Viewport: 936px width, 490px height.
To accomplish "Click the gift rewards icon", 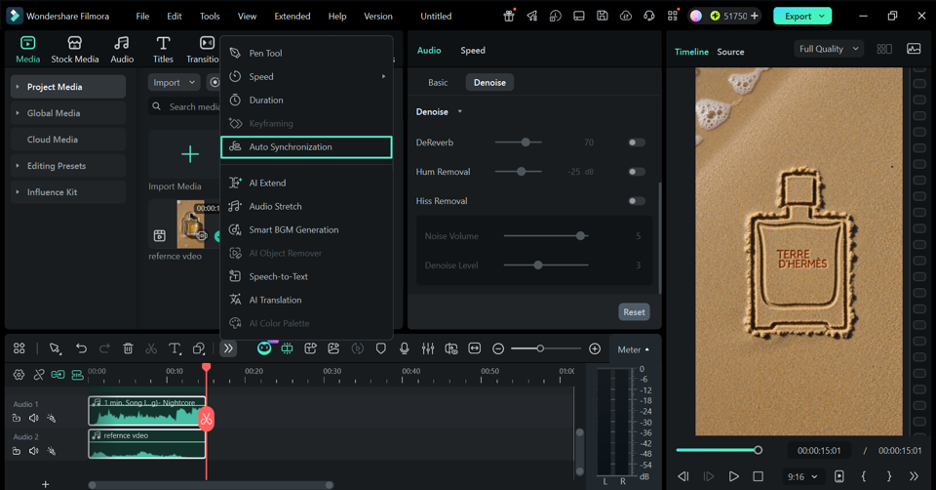I will tap(509, 16).
